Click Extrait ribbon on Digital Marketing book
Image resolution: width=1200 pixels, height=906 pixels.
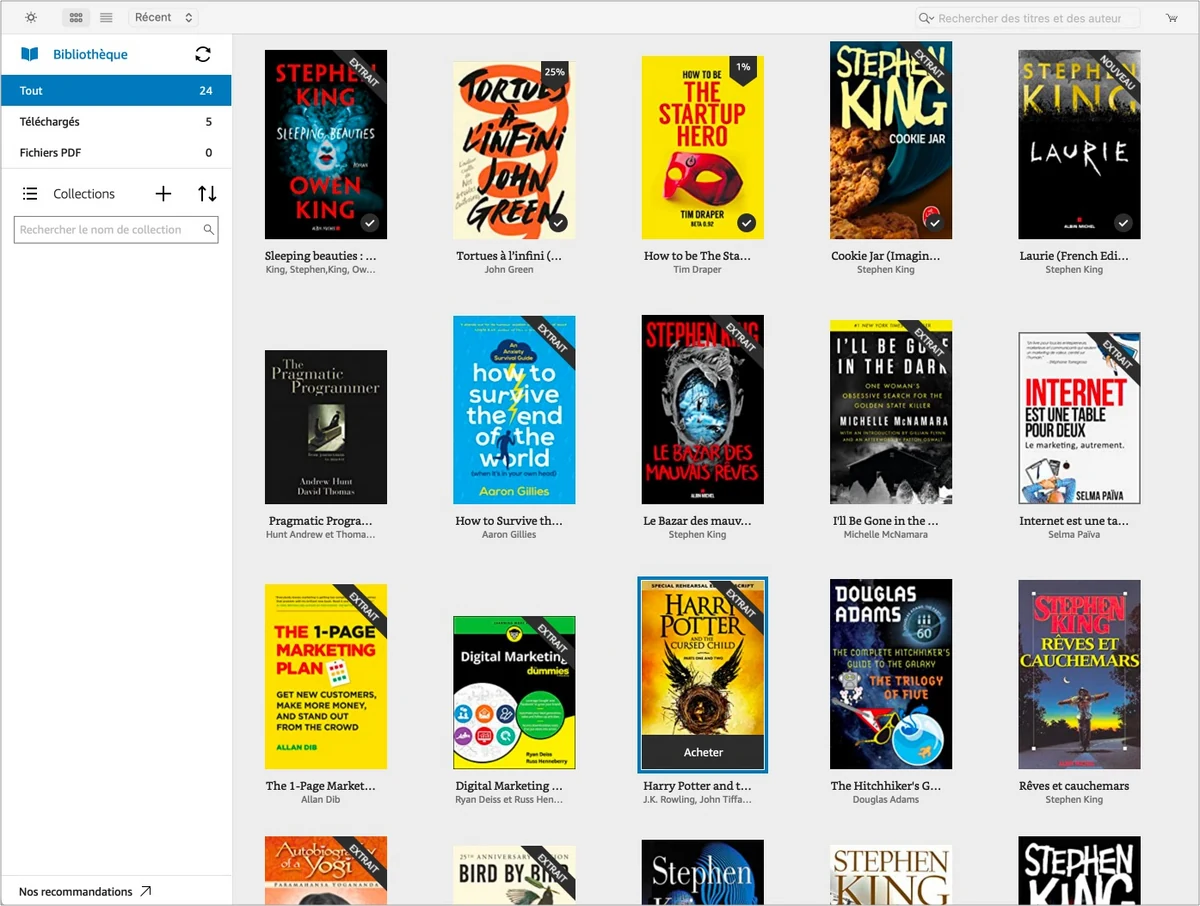click(x=549, y=641)
